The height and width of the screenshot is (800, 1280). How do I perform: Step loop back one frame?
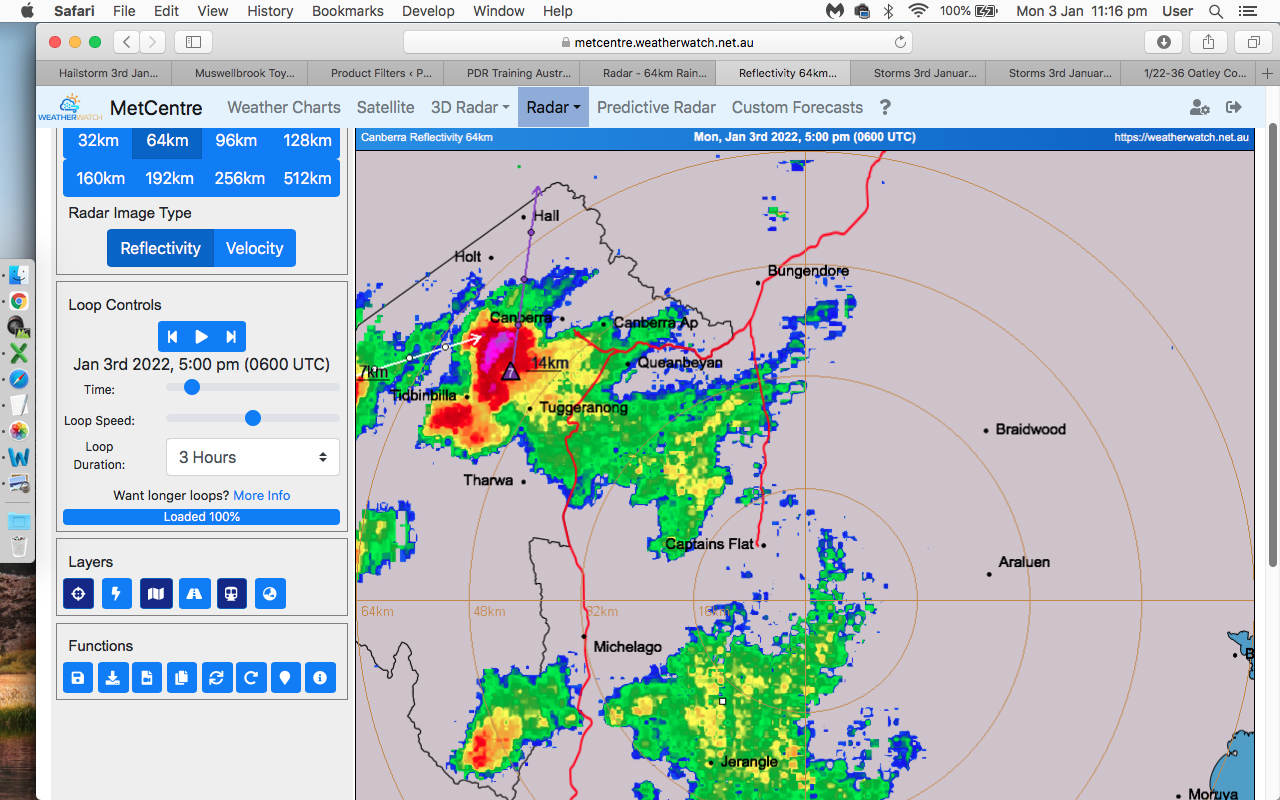(172, 337)
